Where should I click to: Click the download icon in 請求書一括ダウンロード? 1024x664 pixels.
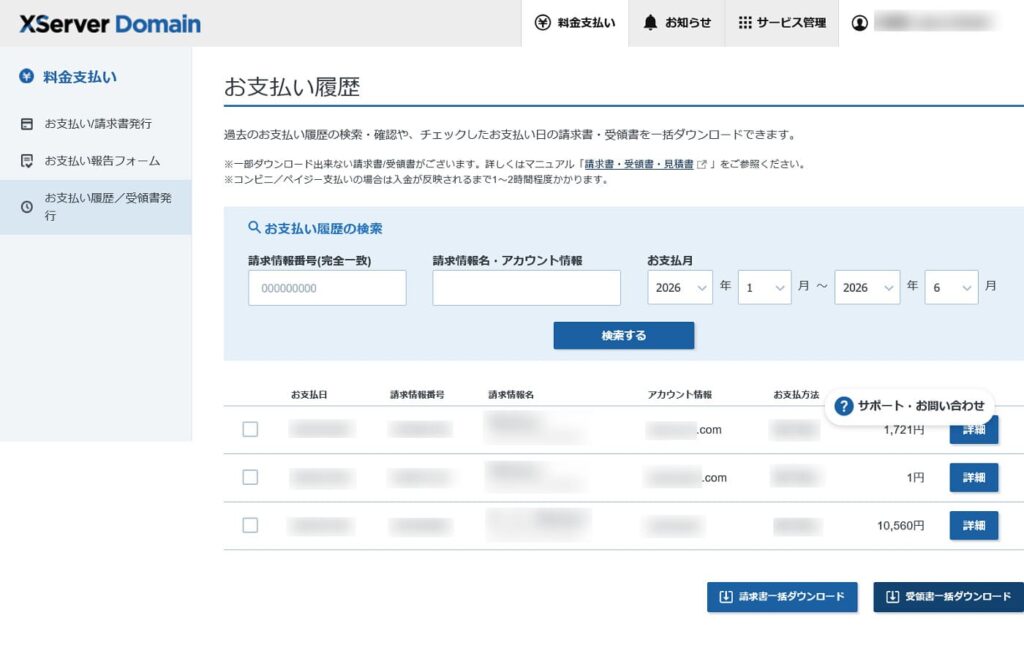pos(726,597)
